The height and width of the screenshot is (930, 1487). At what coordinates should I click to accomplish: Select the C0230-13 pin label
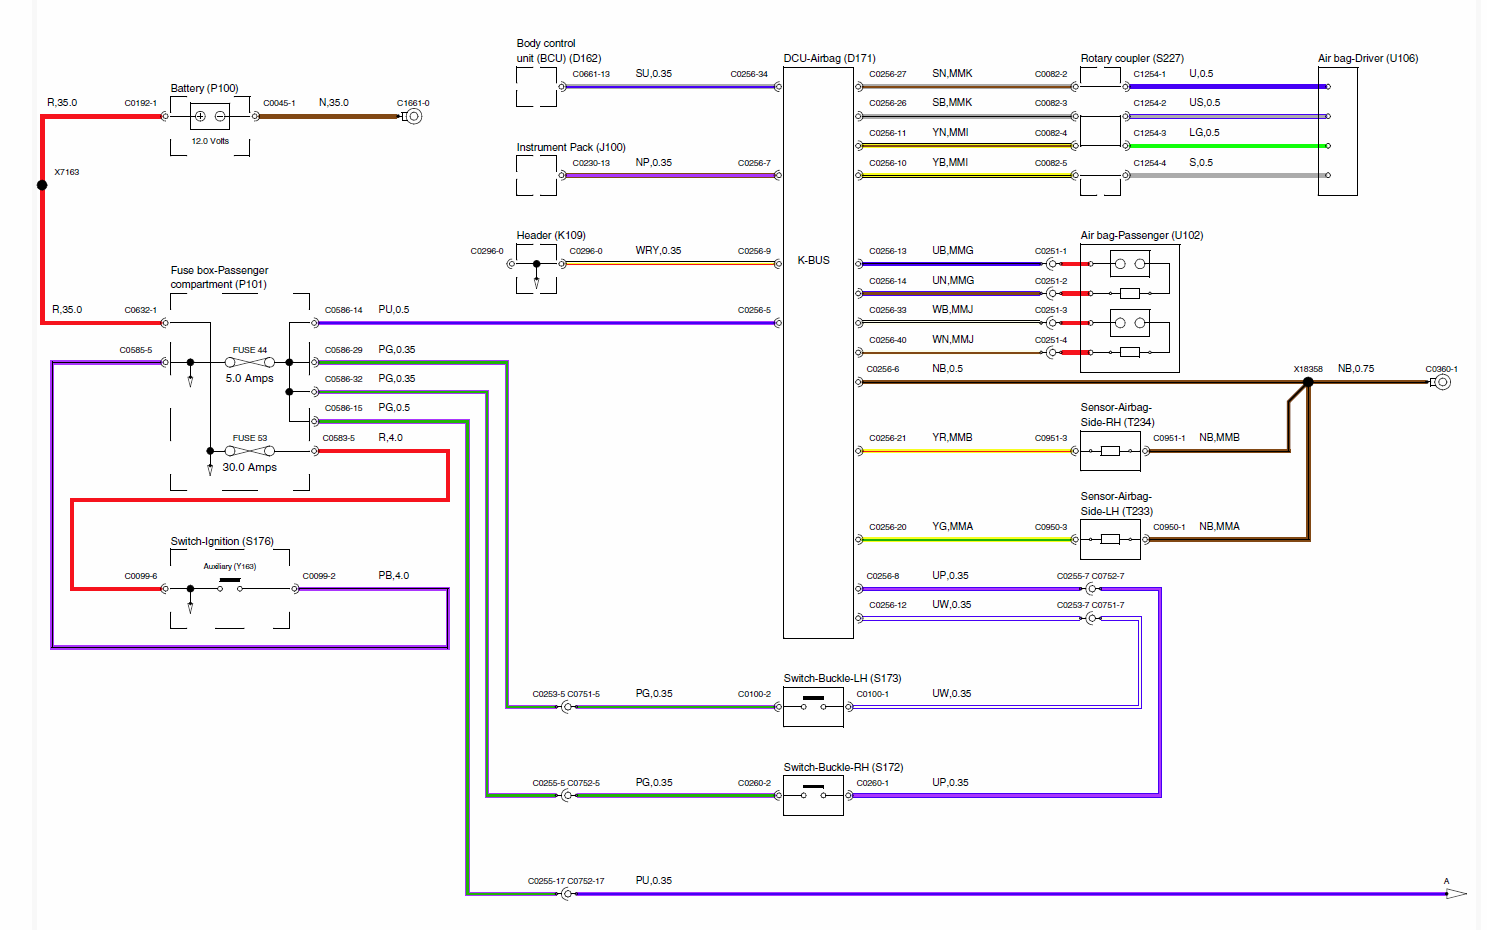point(591,163)
